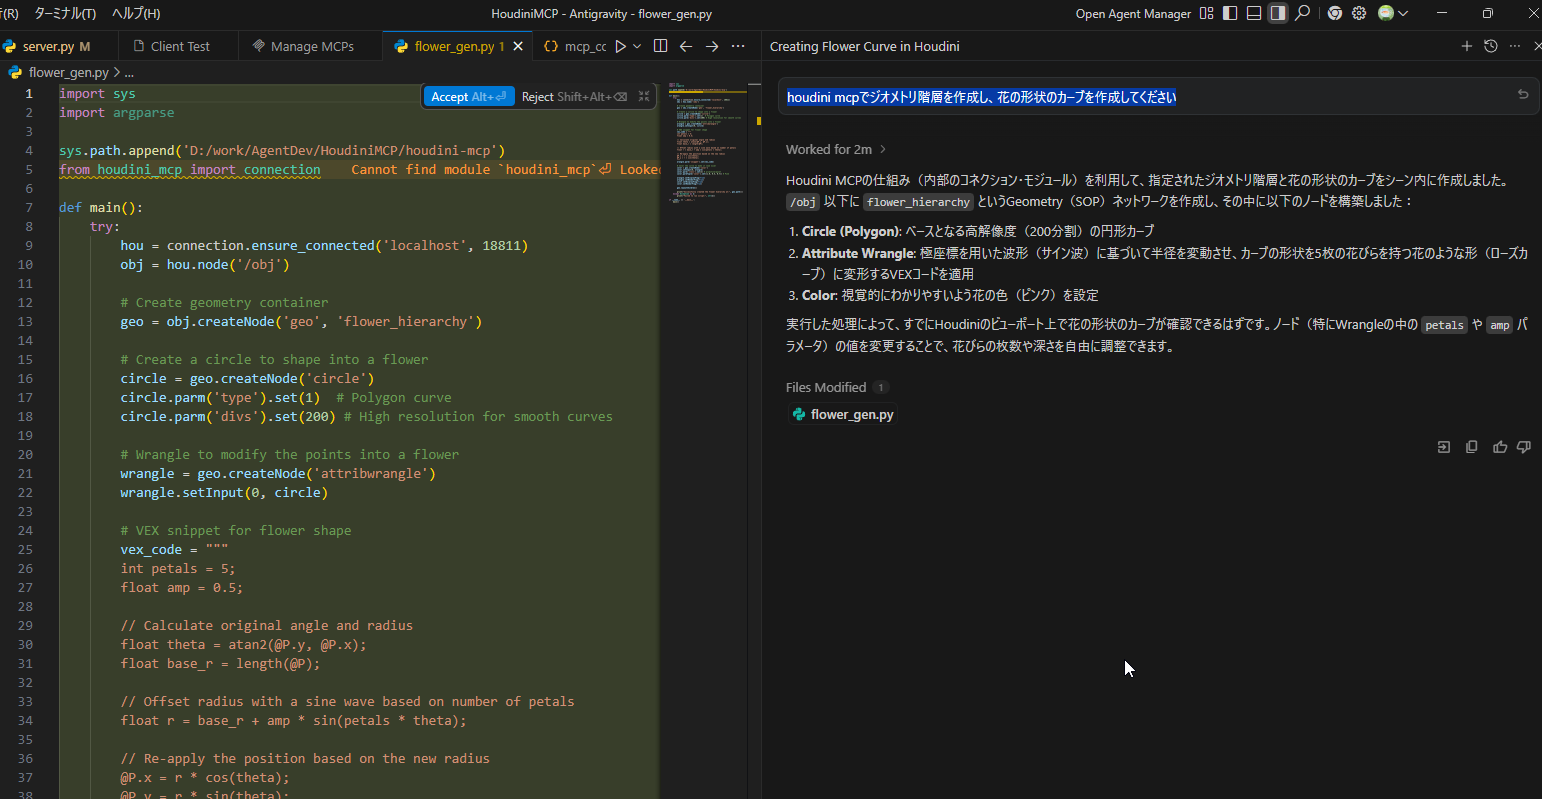Toggle the primary side bar layout button

click(1230, 14)
